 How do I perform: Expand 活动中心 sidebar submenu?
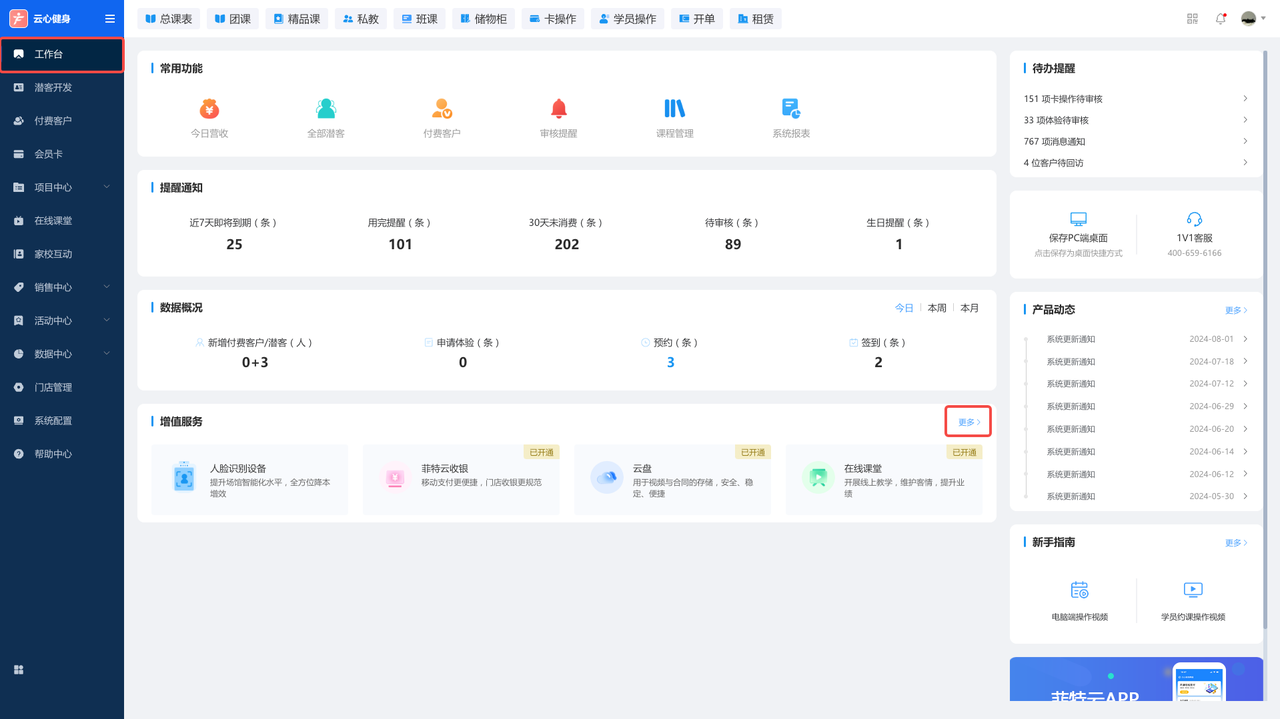[107, 321]
